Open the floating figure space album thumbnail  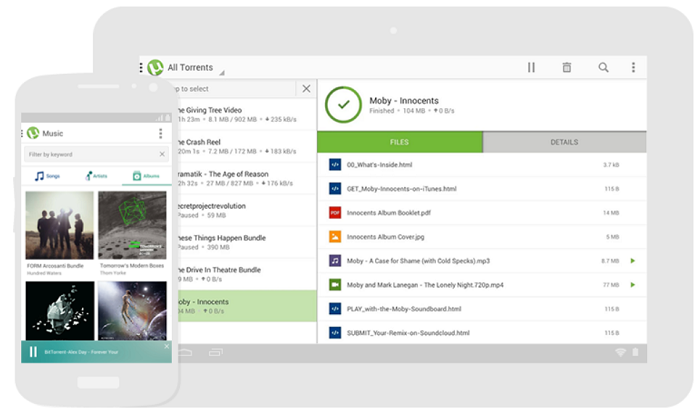click(x=132, y=311)
